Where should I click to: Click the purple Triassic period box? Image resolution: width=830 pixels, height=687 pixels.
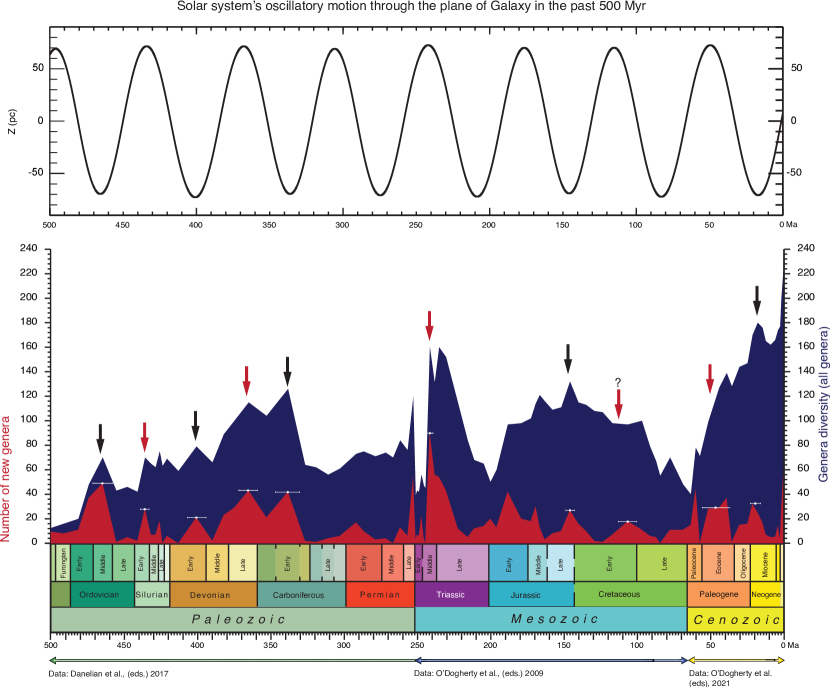452,594
